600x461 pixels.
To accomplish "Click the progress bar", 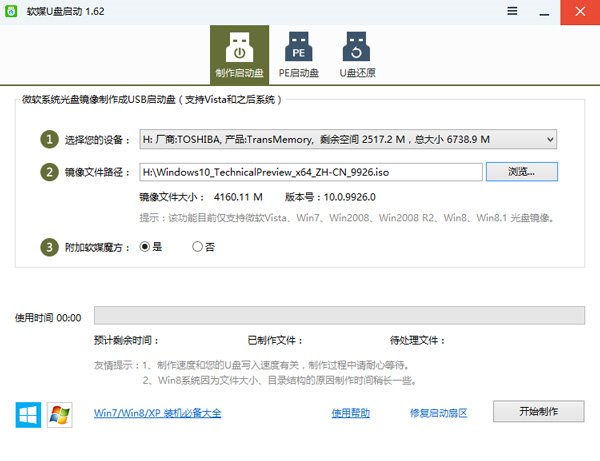I will tap(338, 316).
